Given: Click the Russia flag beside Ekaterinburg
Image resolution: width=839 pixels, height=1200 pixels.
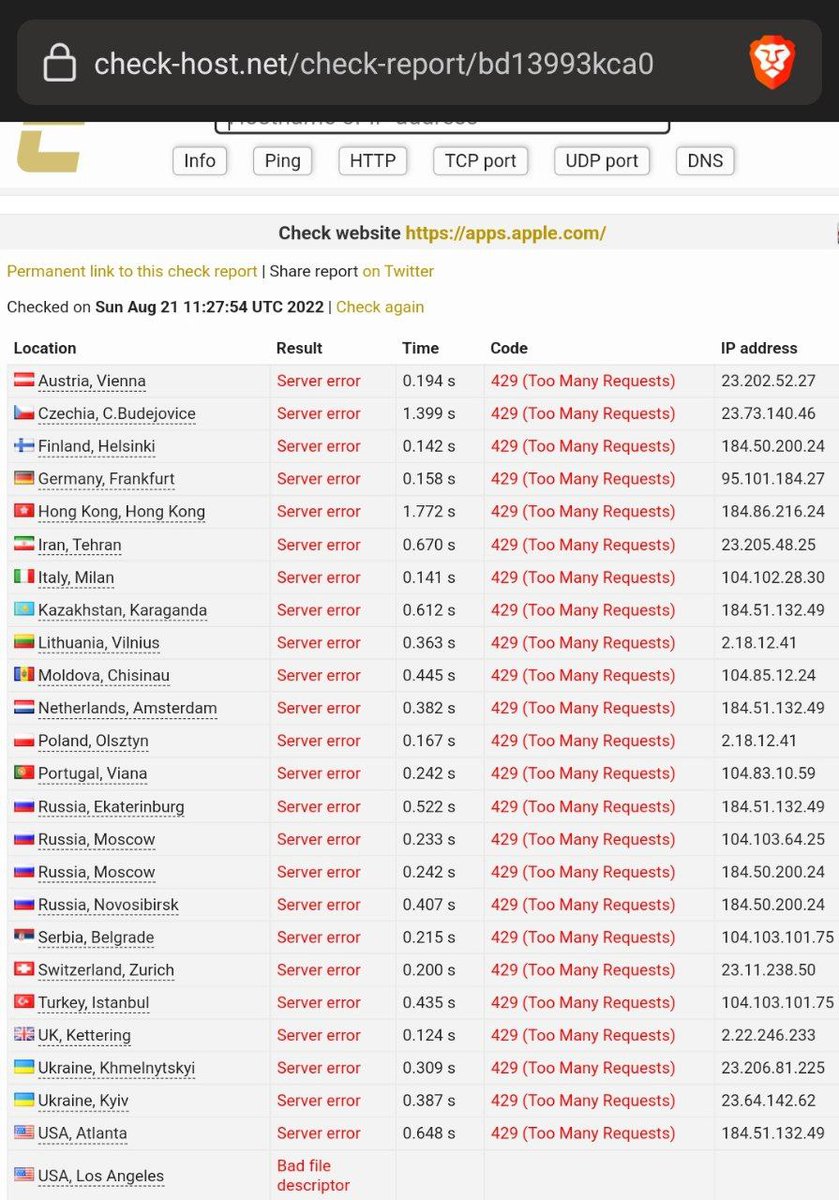Looking at the screenshot, I should click(24, 807).
